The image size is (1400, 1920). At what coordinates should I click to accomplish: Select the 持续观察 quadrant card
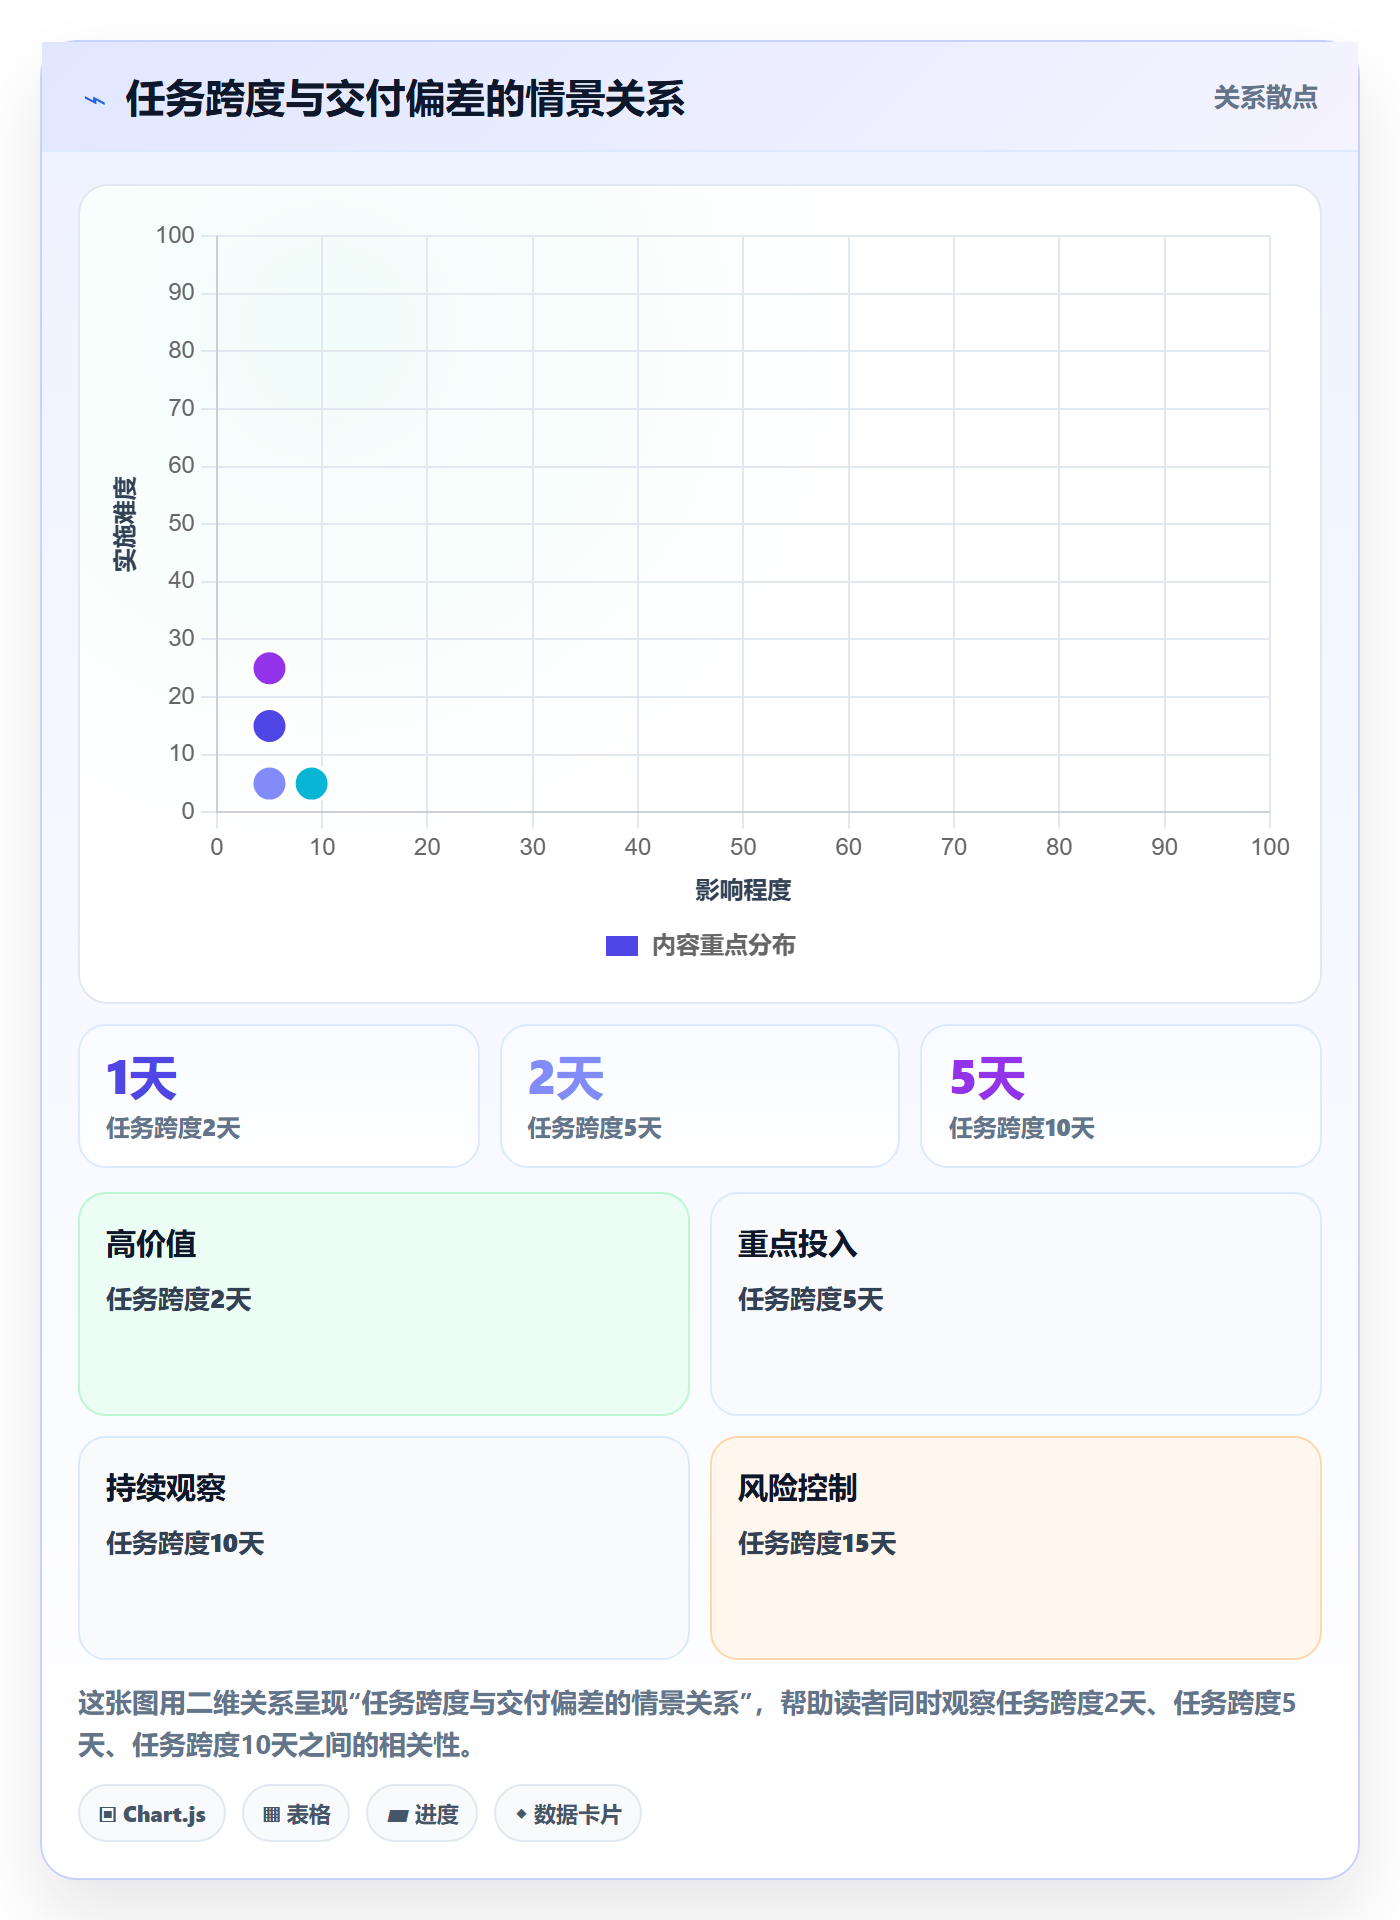pos(384,1548)
